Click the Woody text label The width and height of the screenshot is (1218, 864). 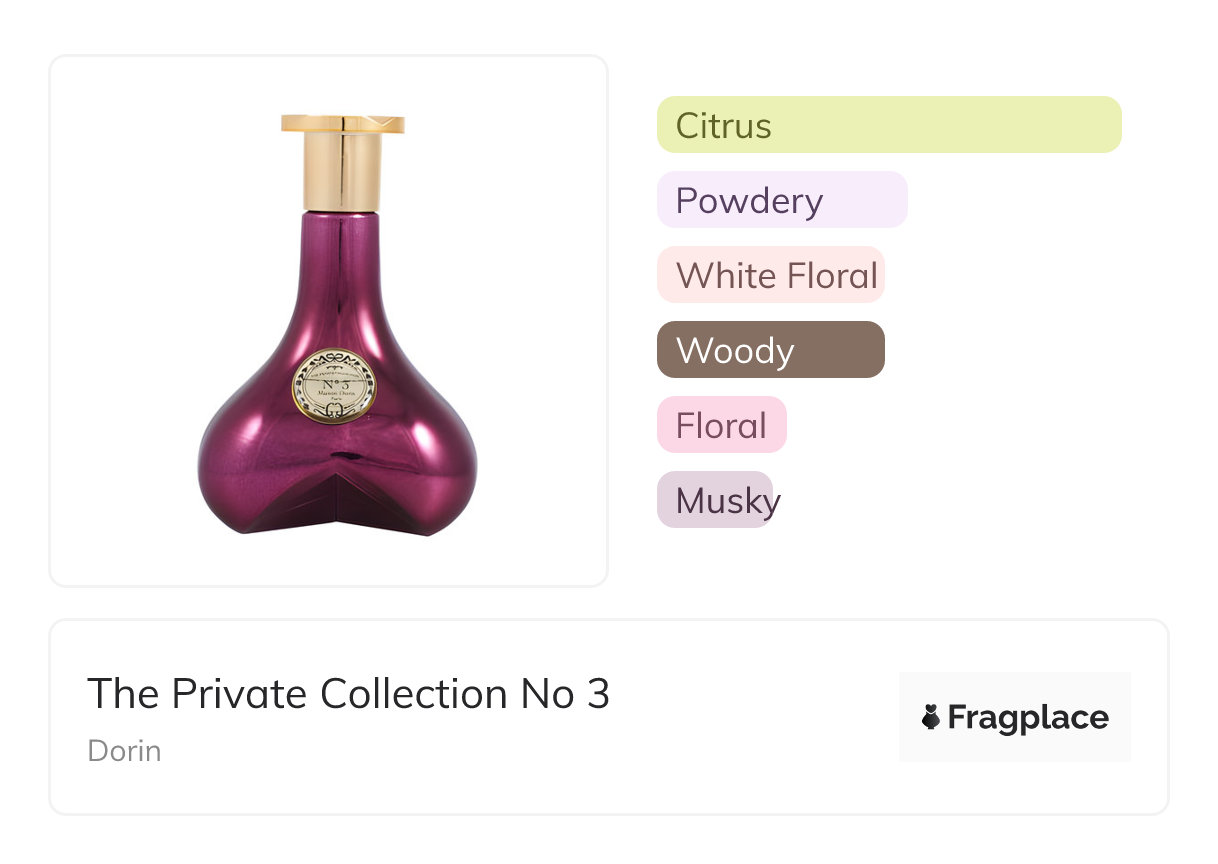[735, 351]
